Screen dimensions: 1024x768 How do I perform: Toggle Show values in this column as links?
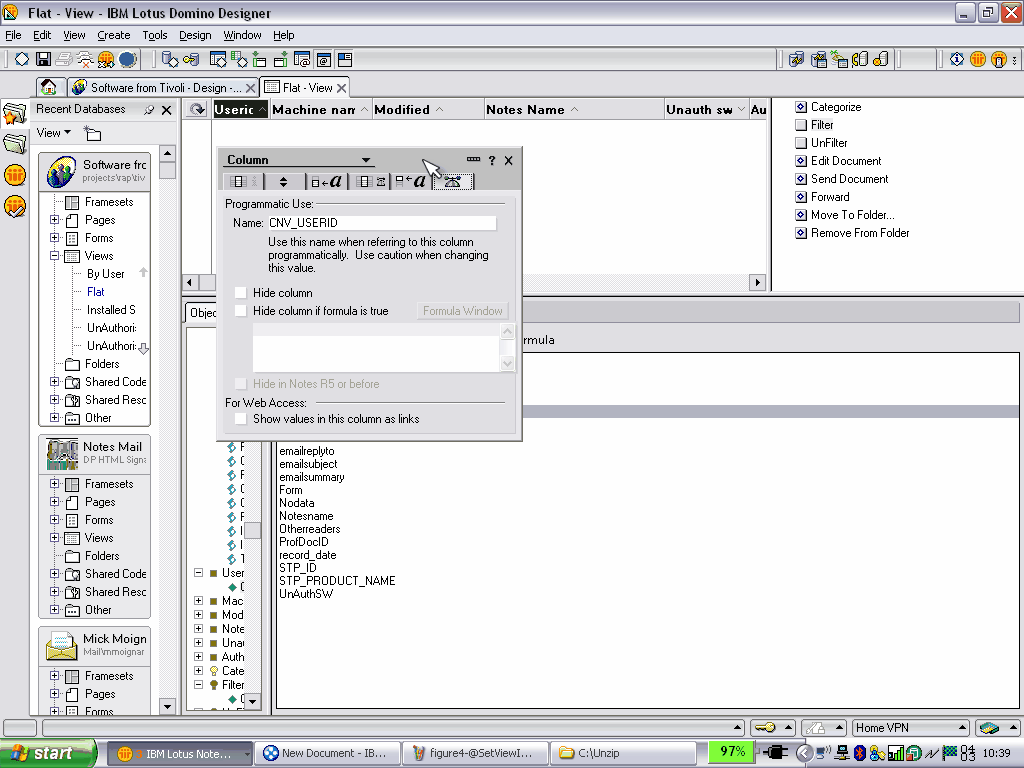[x=241, y=419]
